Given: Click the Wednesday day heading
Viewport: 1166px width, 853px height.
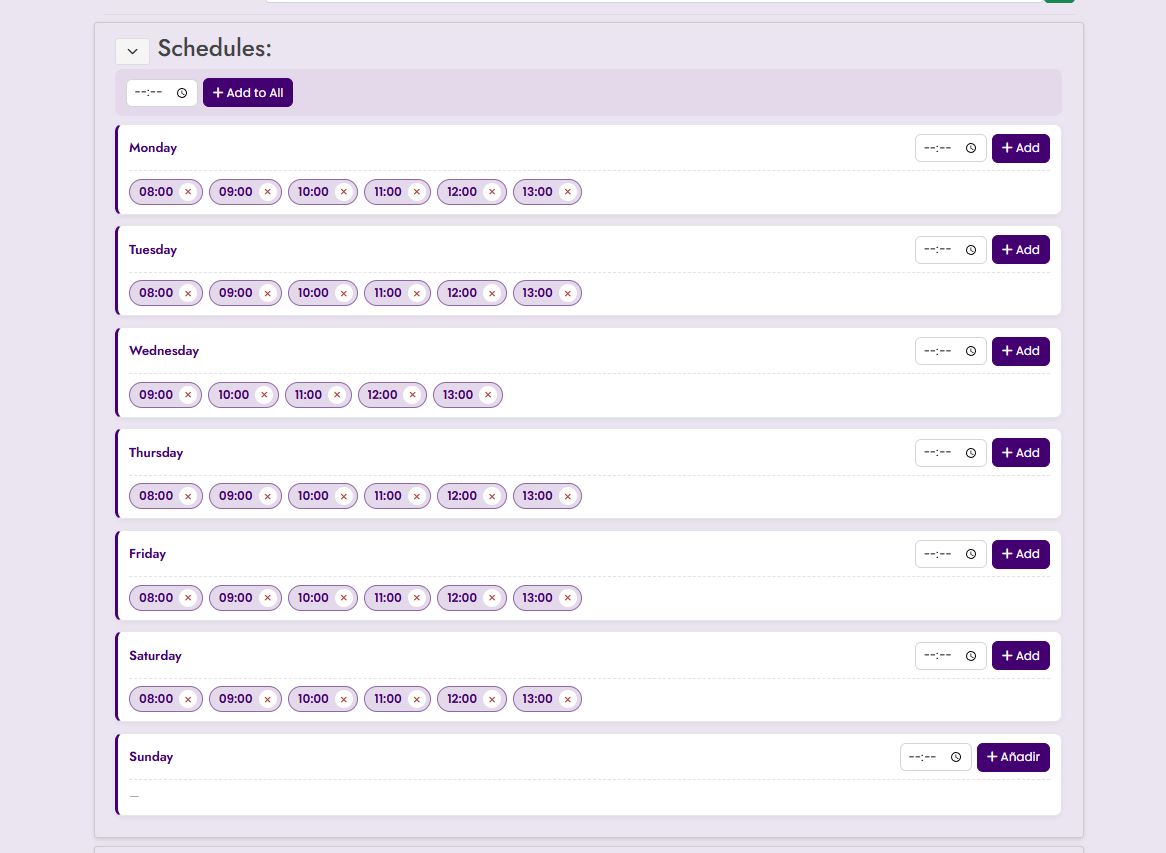Looking at the screenshot, I should tap(164, 351).
